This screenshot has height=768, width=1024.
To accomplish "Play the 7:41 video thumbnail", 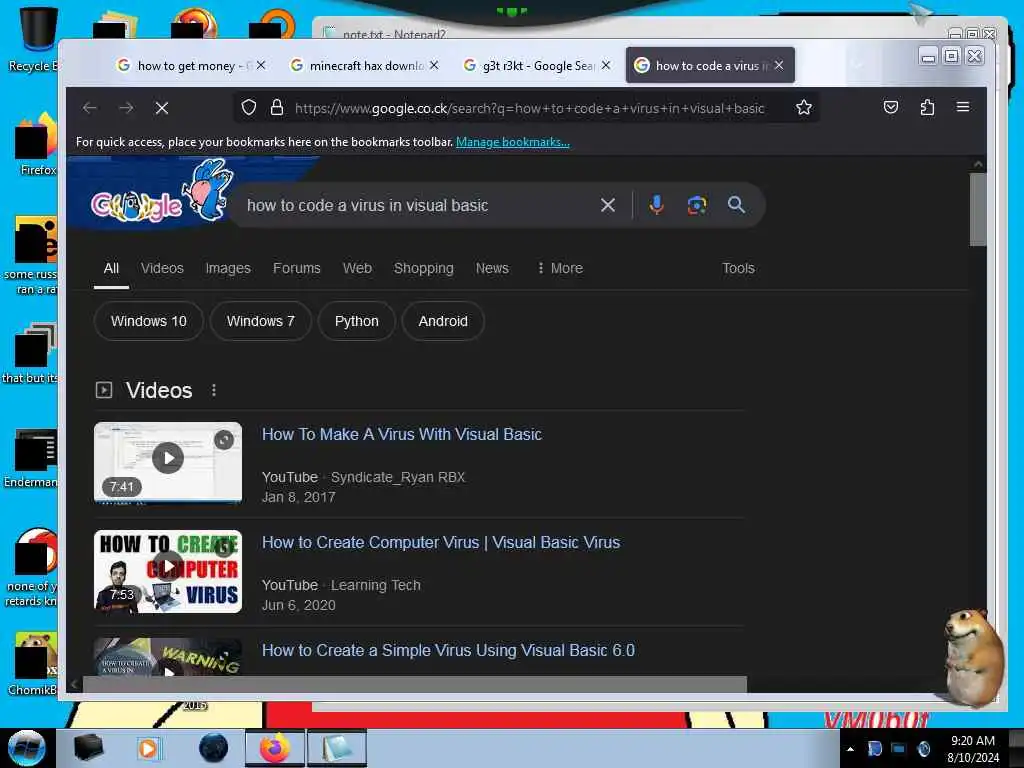I will [x=168, y=462].
